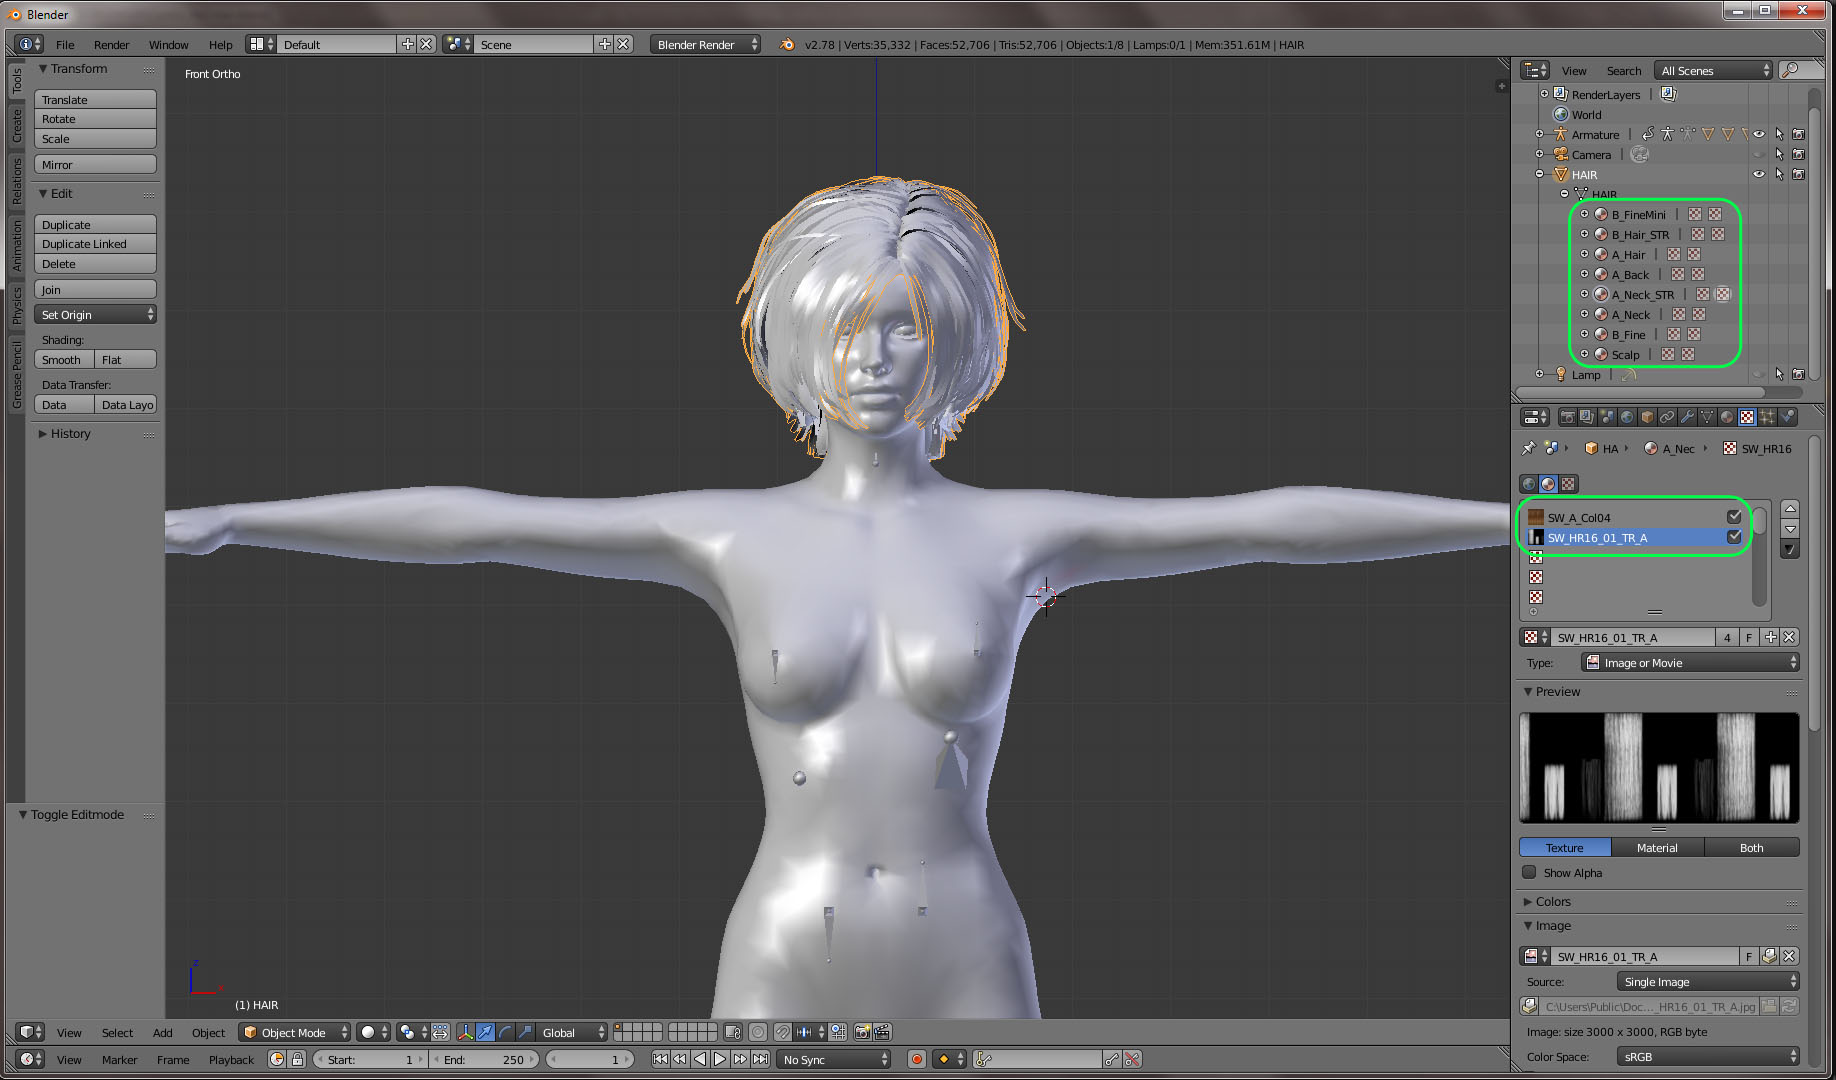
Task: Open the Mesh Data properties tab
Action: 1707,417
